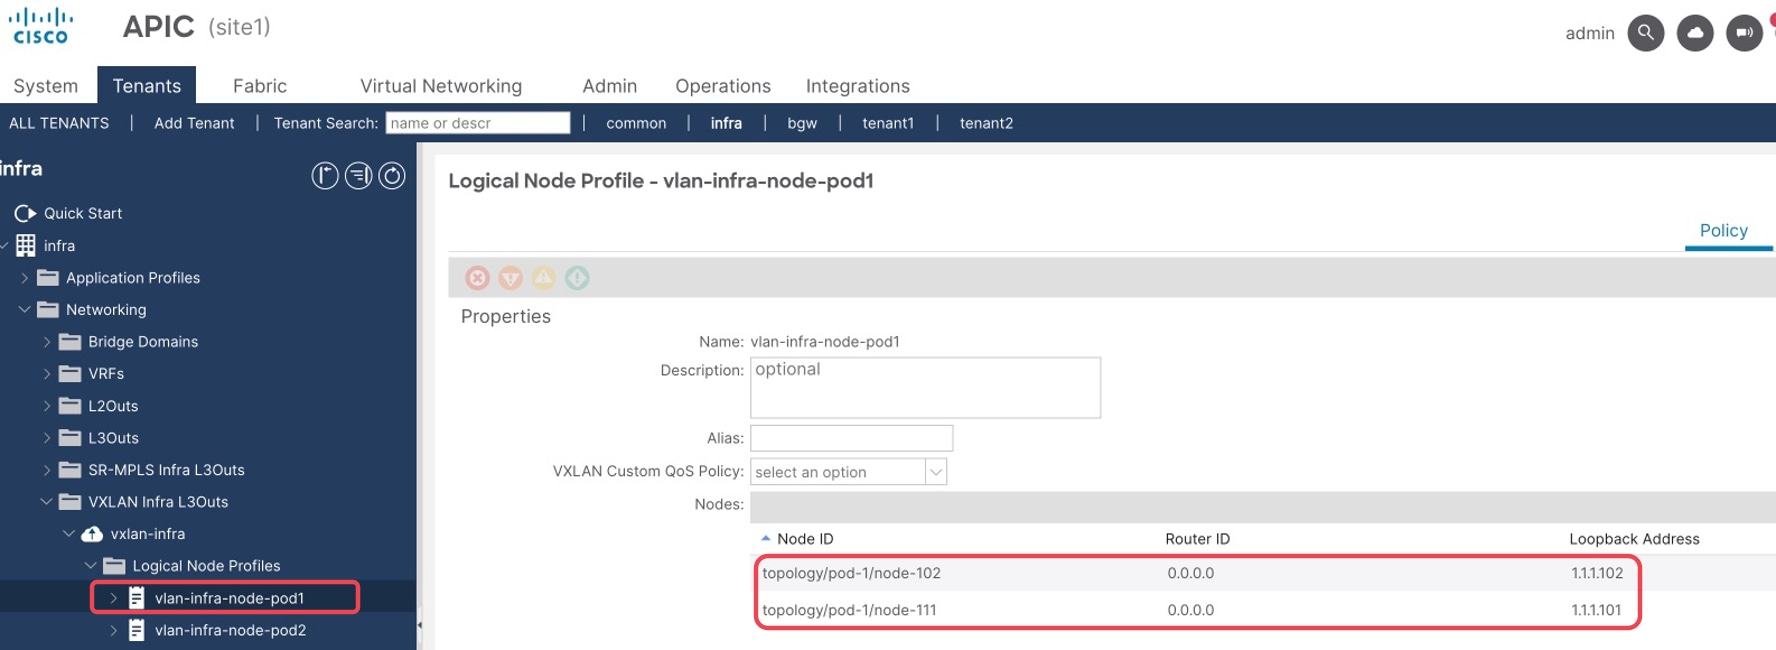The image size is (1776, 650).
Task: Collapse Logical Node Profiles node
Action: (x=91, y=566)
